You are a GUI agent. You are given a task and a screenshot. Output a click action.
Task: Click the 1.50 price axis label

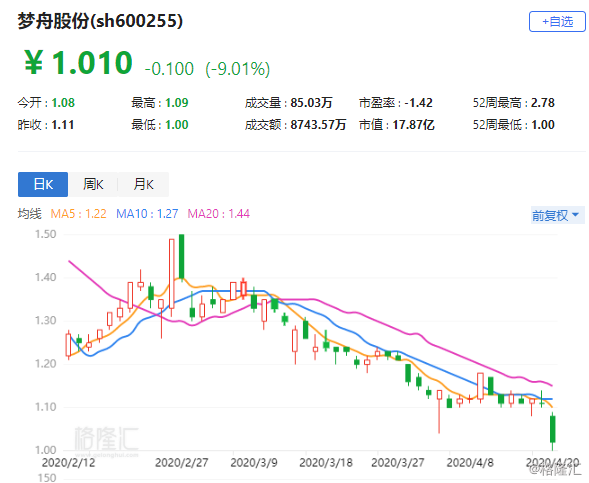(x=45, y=234)
